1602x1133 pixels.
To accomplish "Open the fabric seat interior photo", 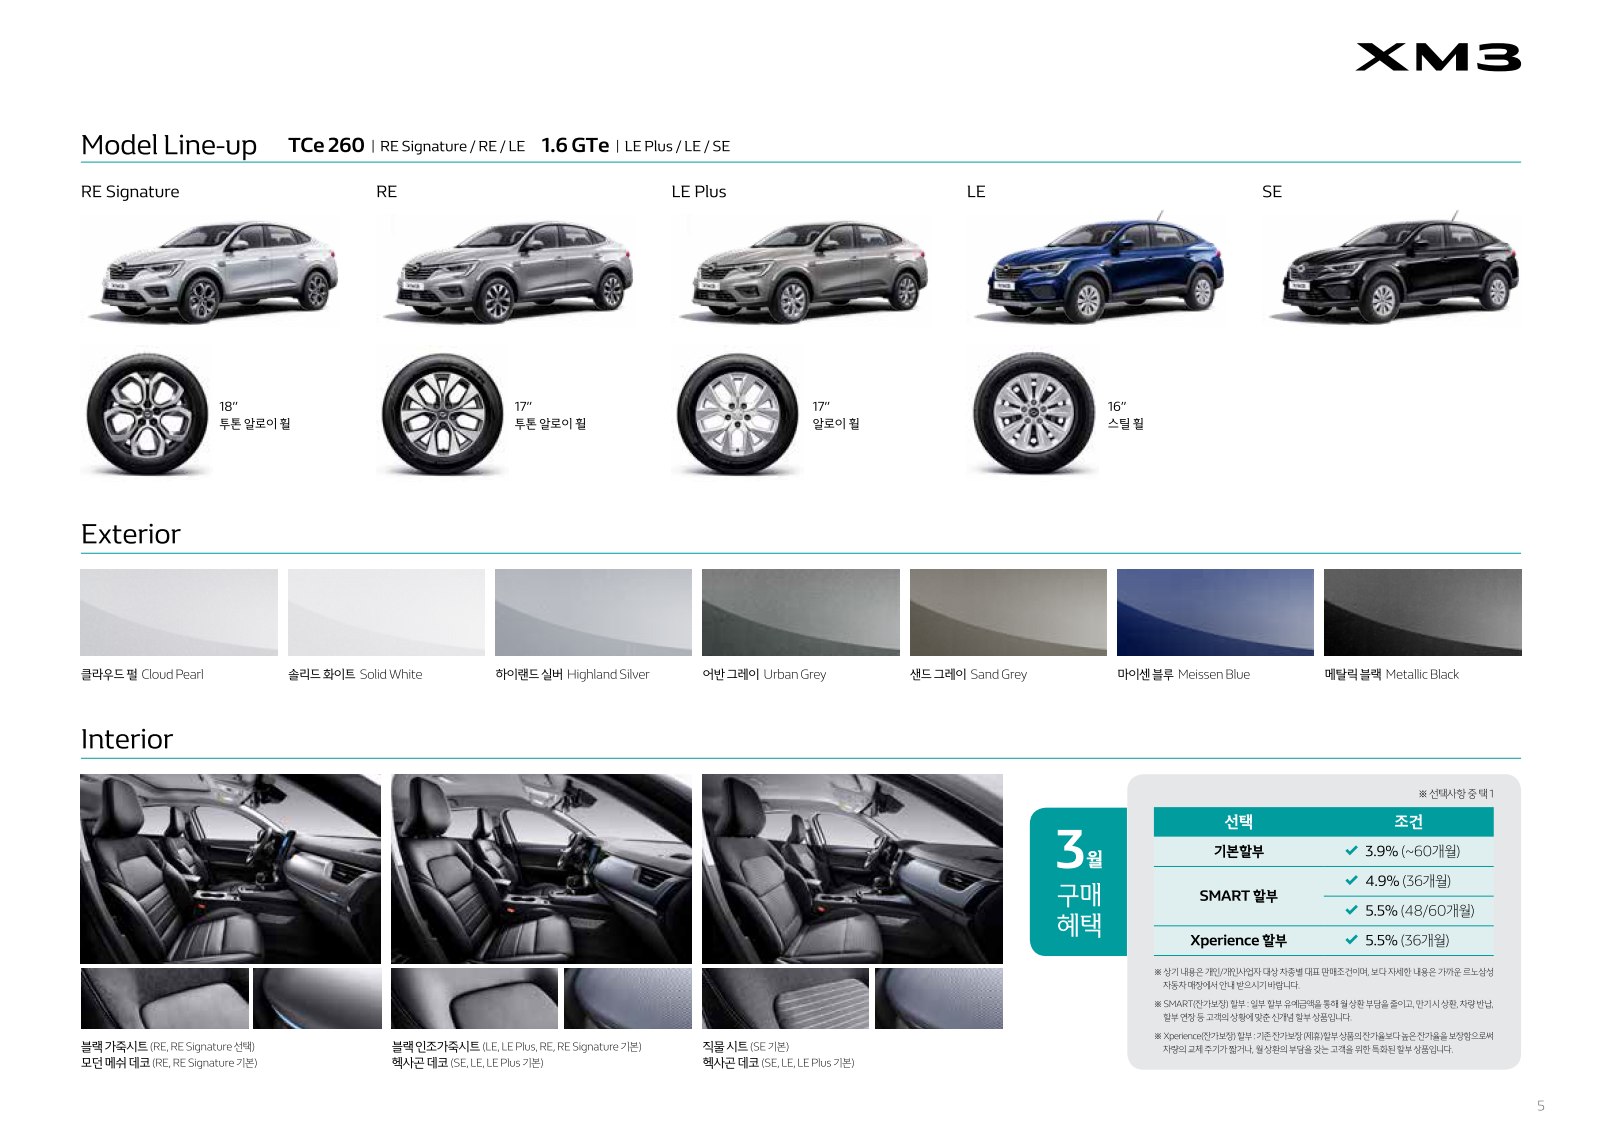I will (852, 869).
